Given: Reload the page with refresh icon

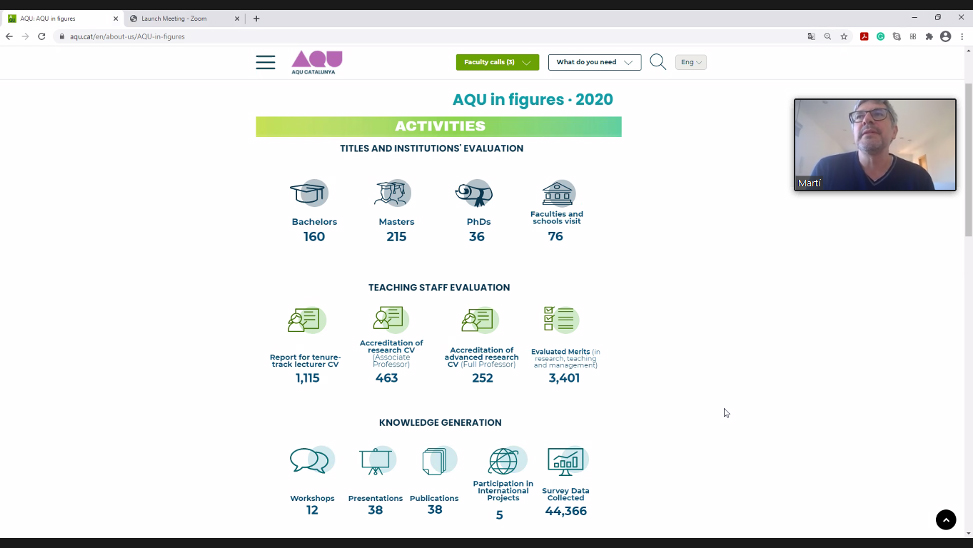Looking at the screenshot, I should (42, 37).
